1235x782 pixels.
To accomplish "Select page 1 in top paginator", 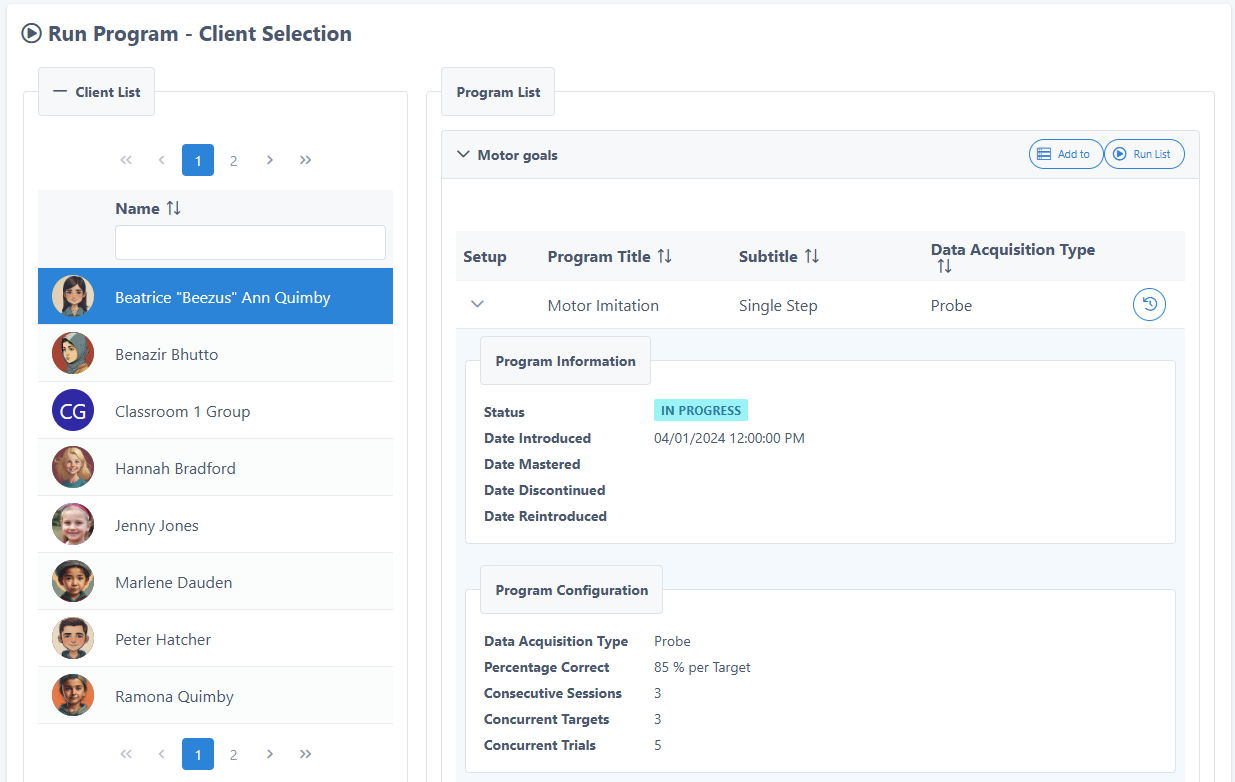I will pos(198,160).
